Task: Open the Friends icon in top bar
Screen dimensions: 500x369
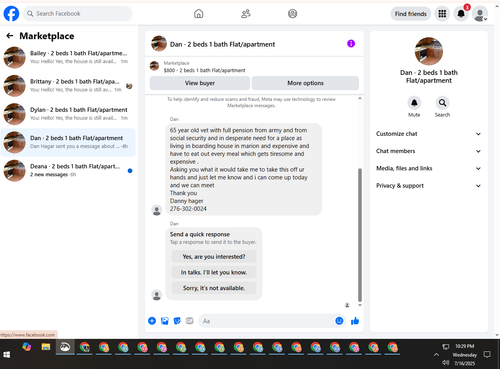Action: 246,14
